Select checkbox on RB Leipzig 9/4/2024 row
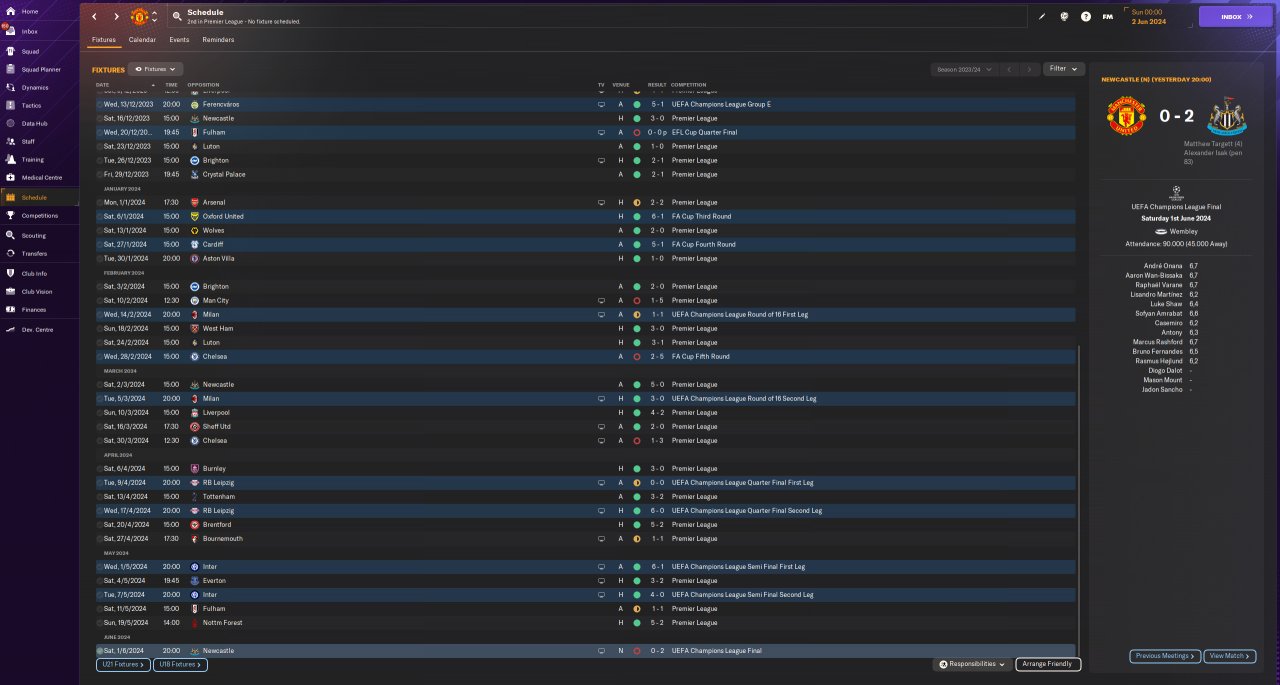The width and height of the screenshot is (1280, 685). coord(100,482)
